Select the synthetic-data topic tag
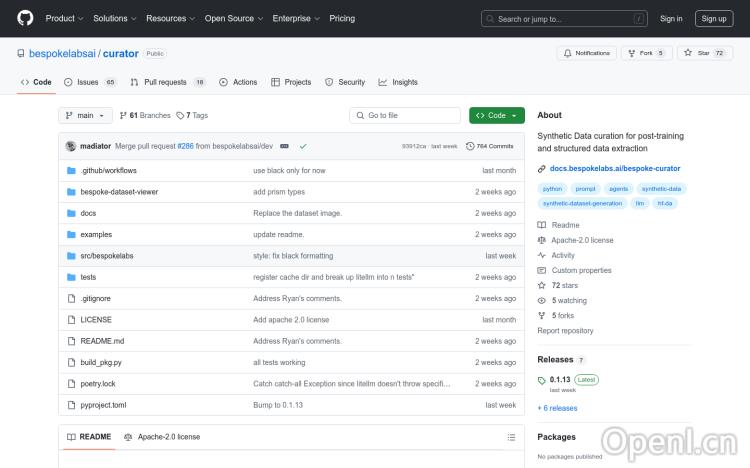 point(661,188)
